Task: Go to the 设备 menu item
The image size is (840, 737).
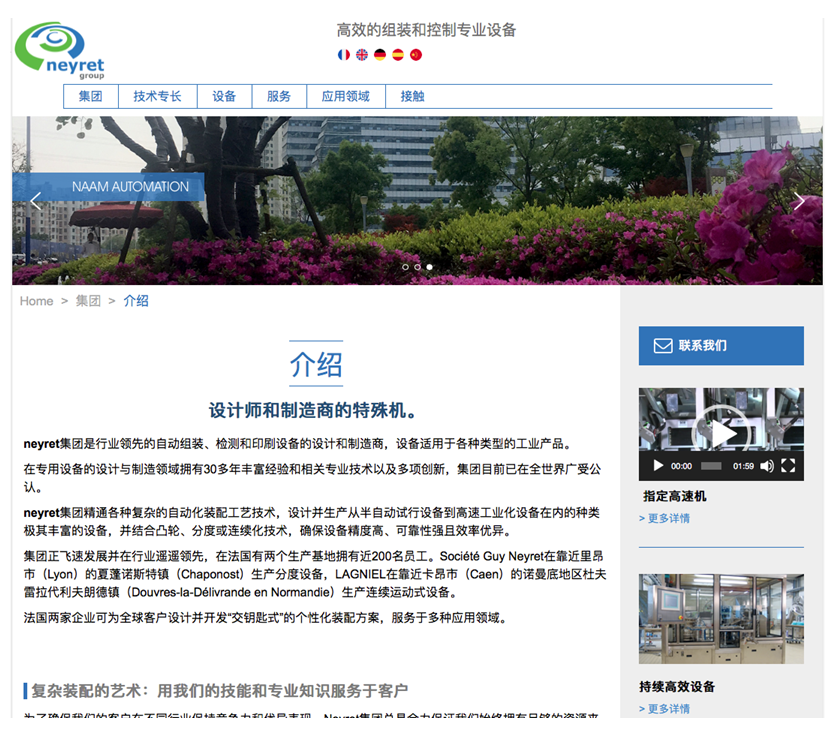Action: (224, 97)
